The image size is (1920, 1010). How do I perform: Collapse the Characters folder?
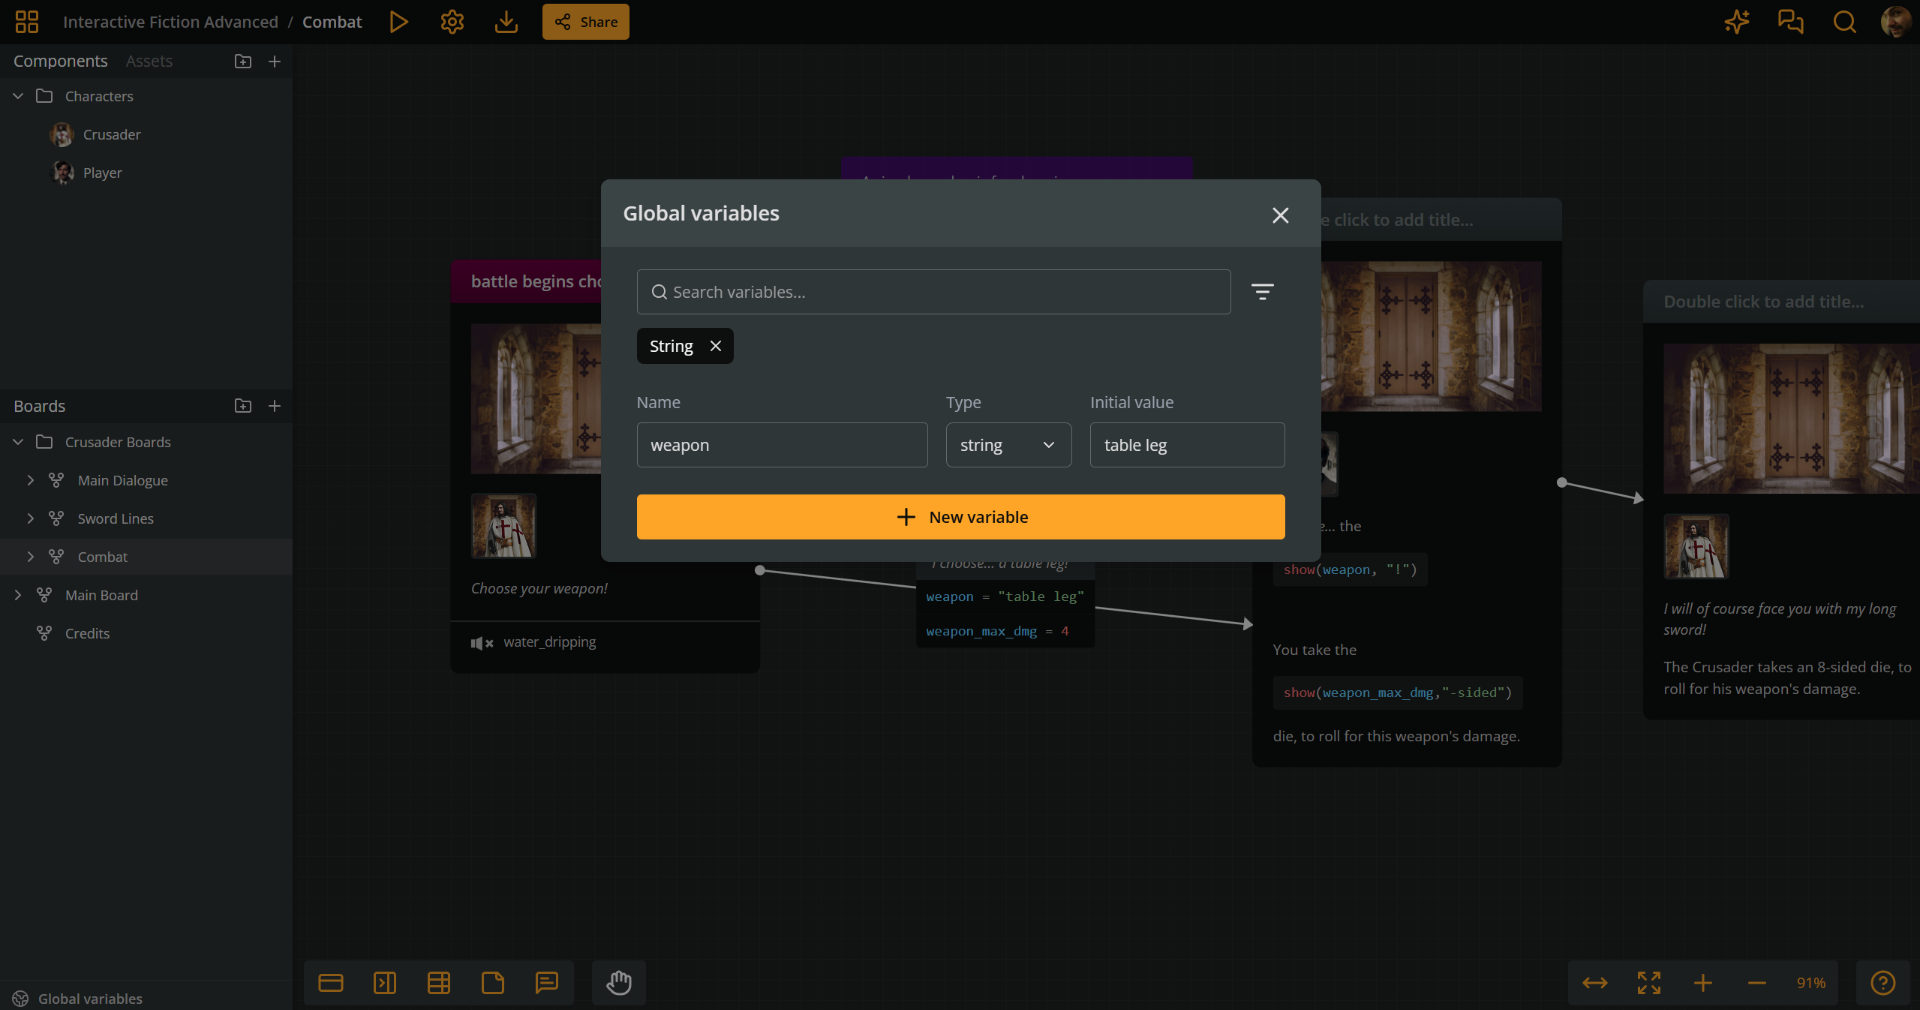pos(18,96)
